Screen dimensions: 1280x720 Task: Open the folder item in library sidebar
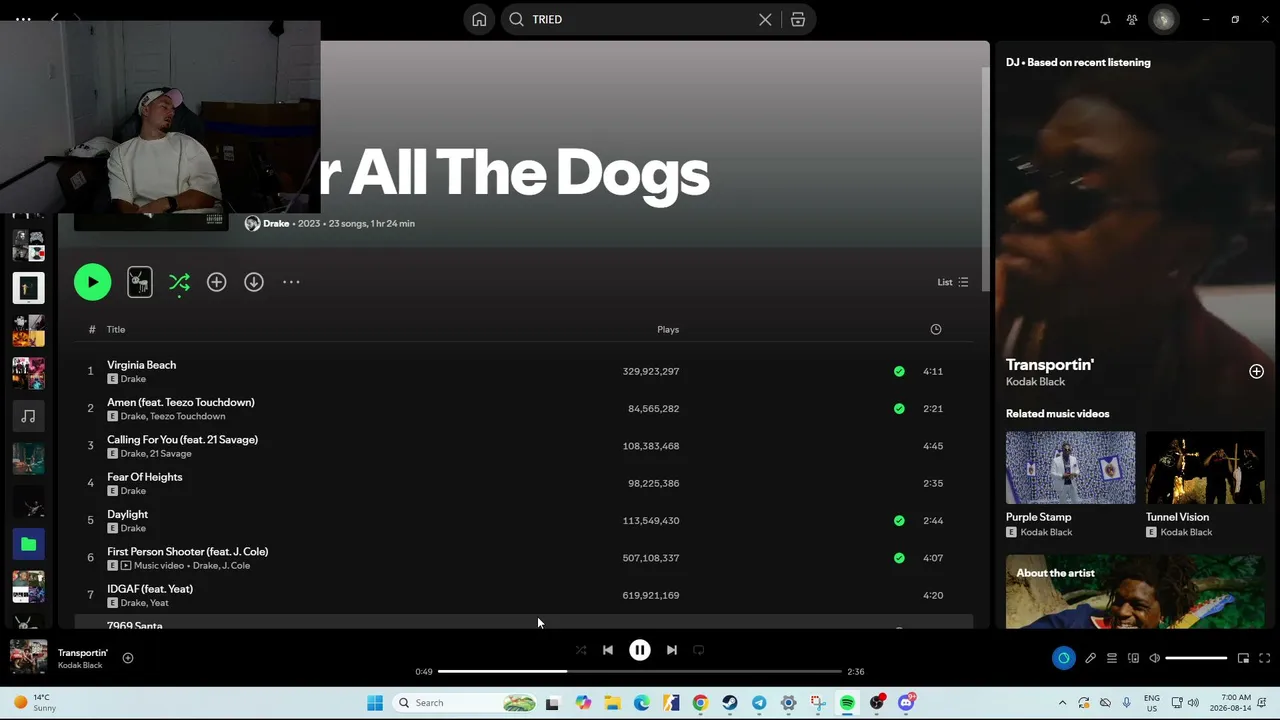28,544
